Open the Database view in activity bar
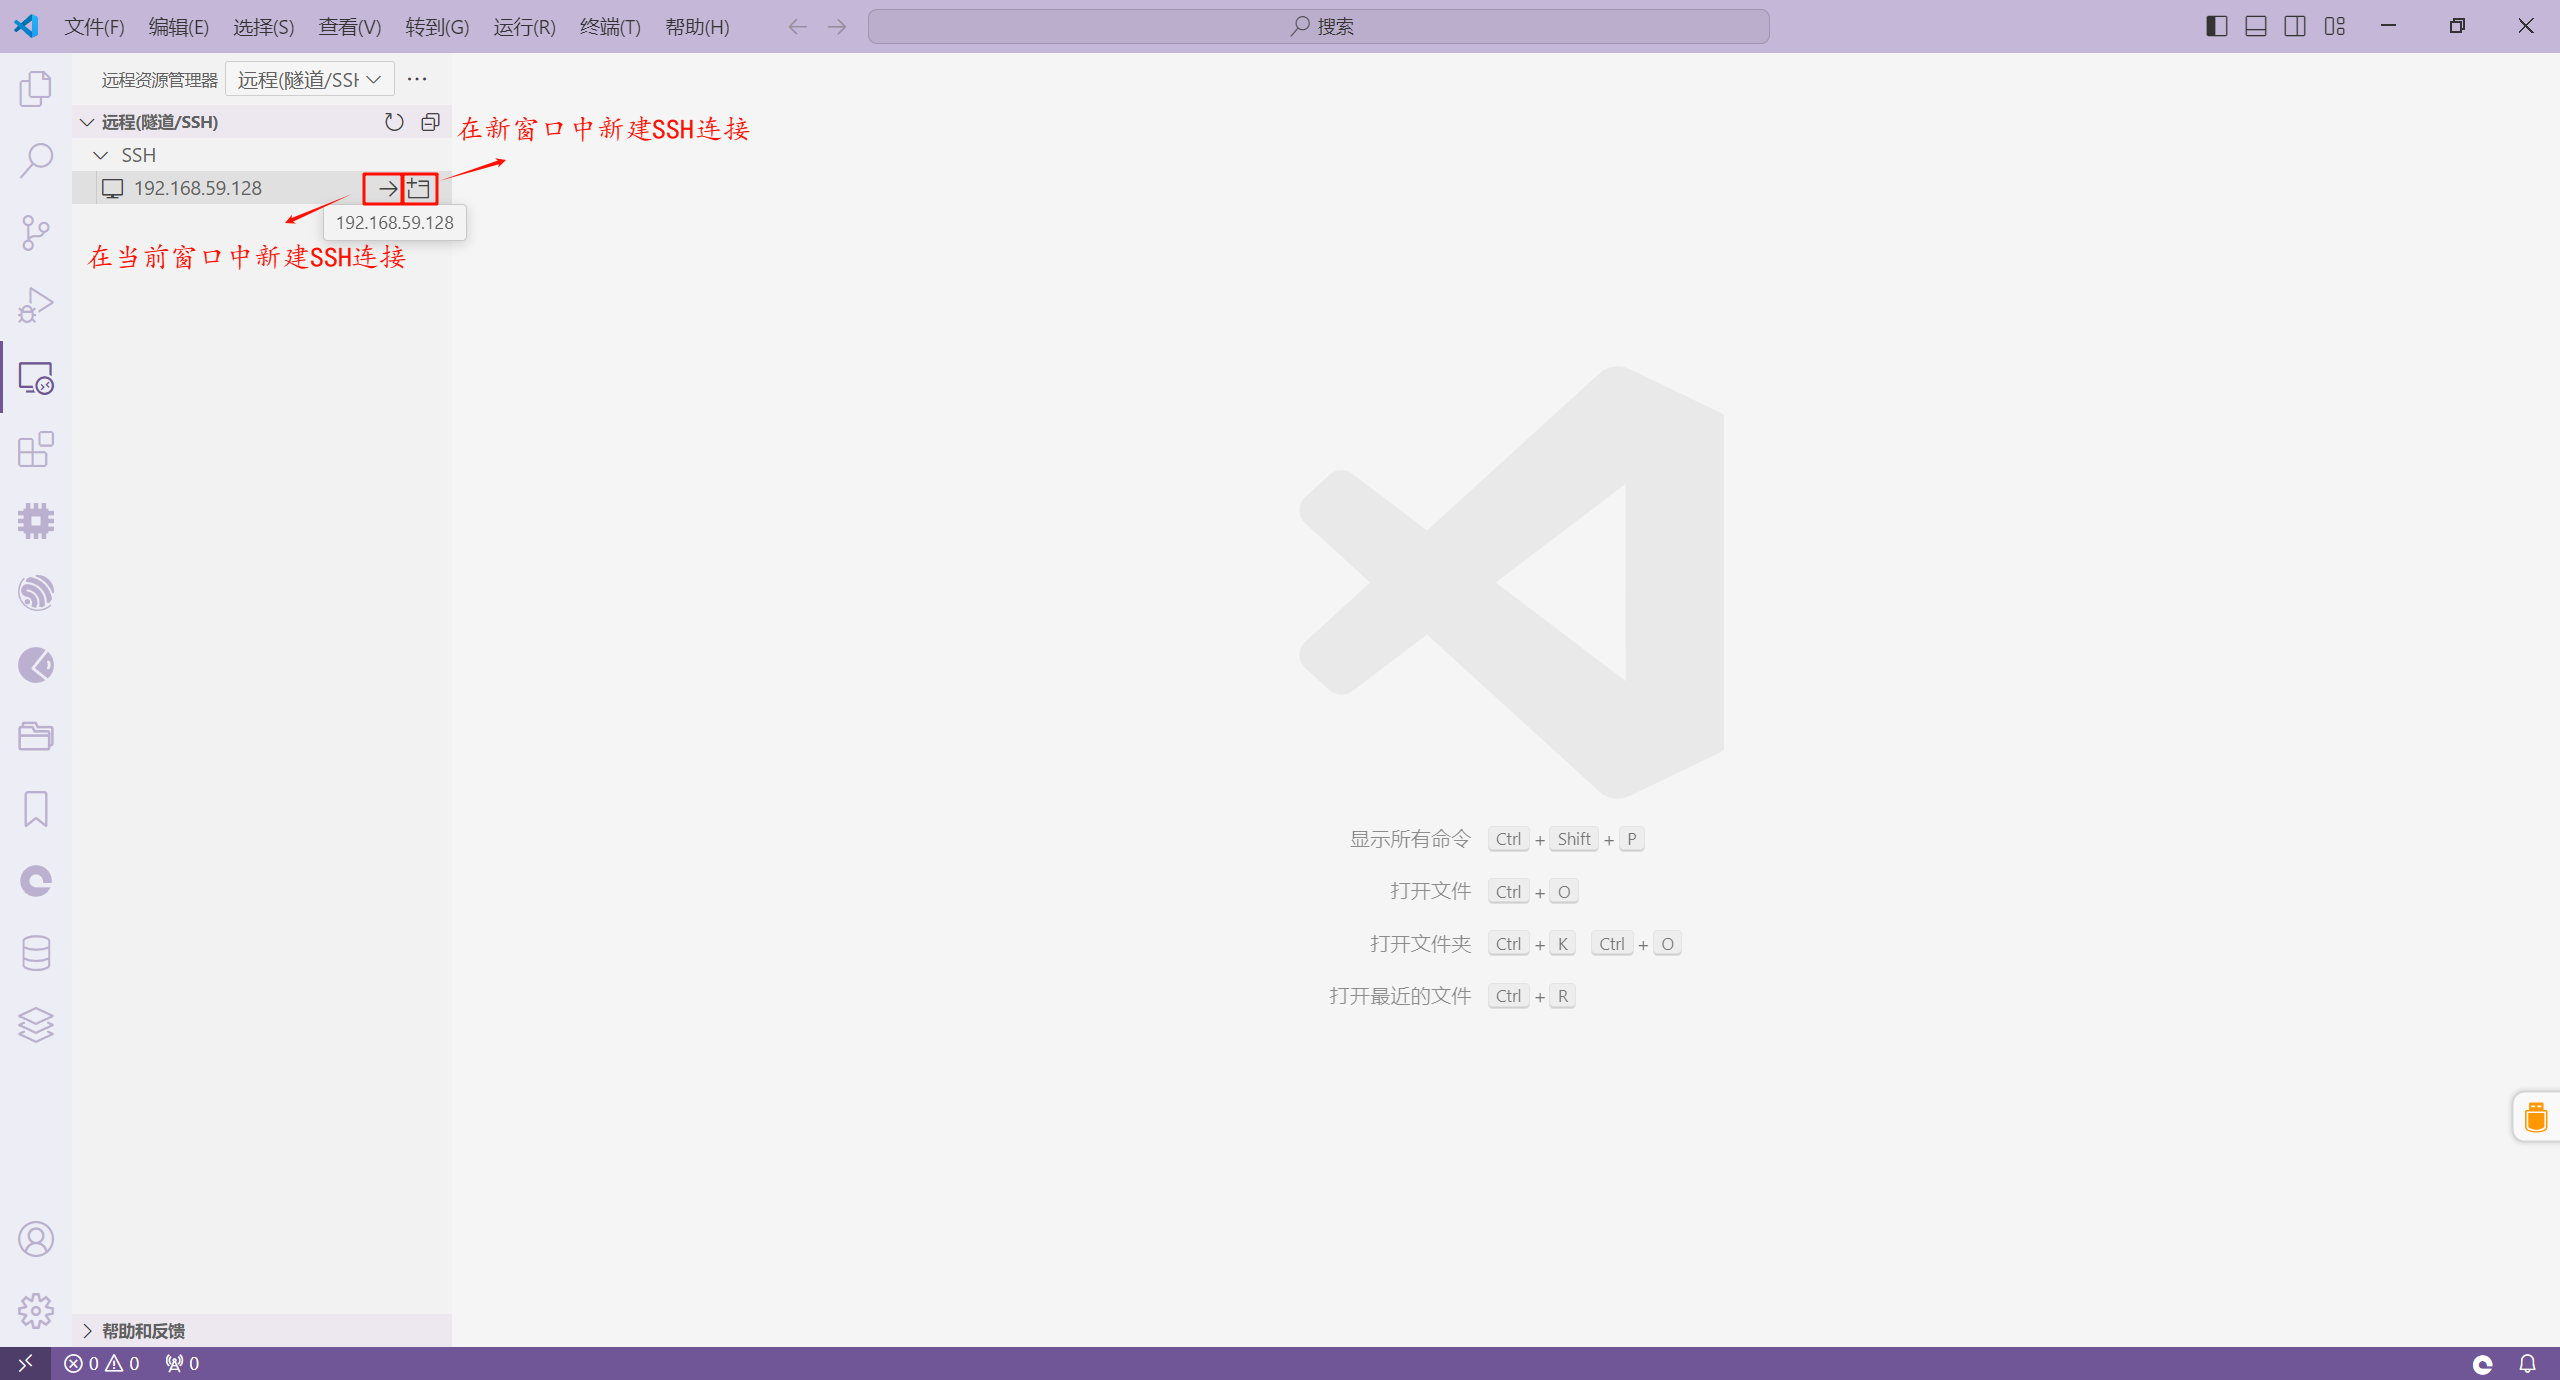Screen dimensions: 2560x1380 tap(36, 953)
